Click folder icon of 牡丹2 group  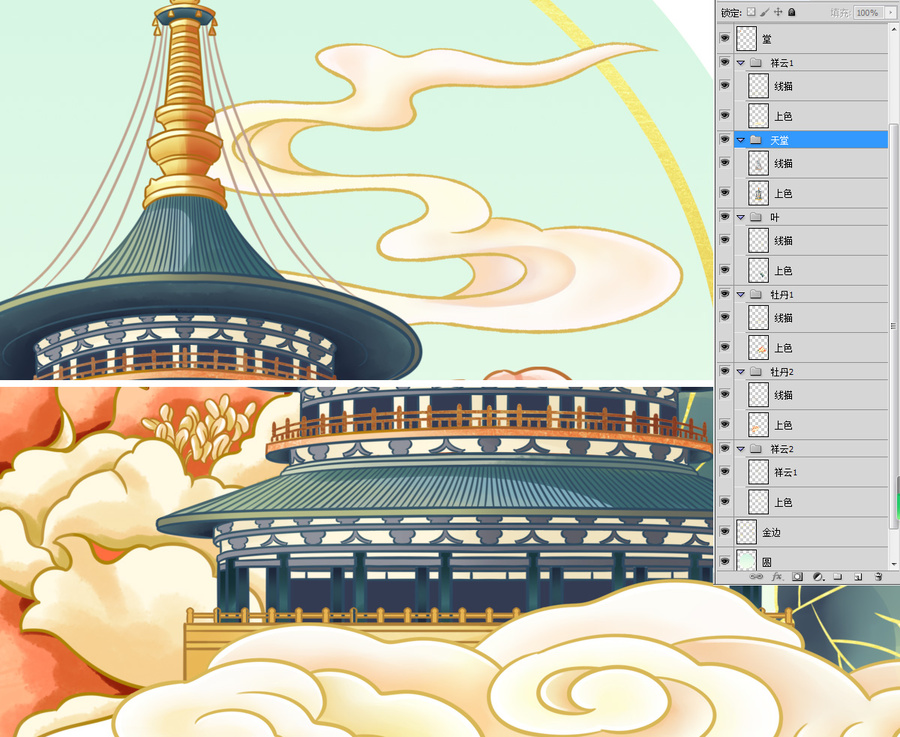pyautogui.click(x=756, y=371)
